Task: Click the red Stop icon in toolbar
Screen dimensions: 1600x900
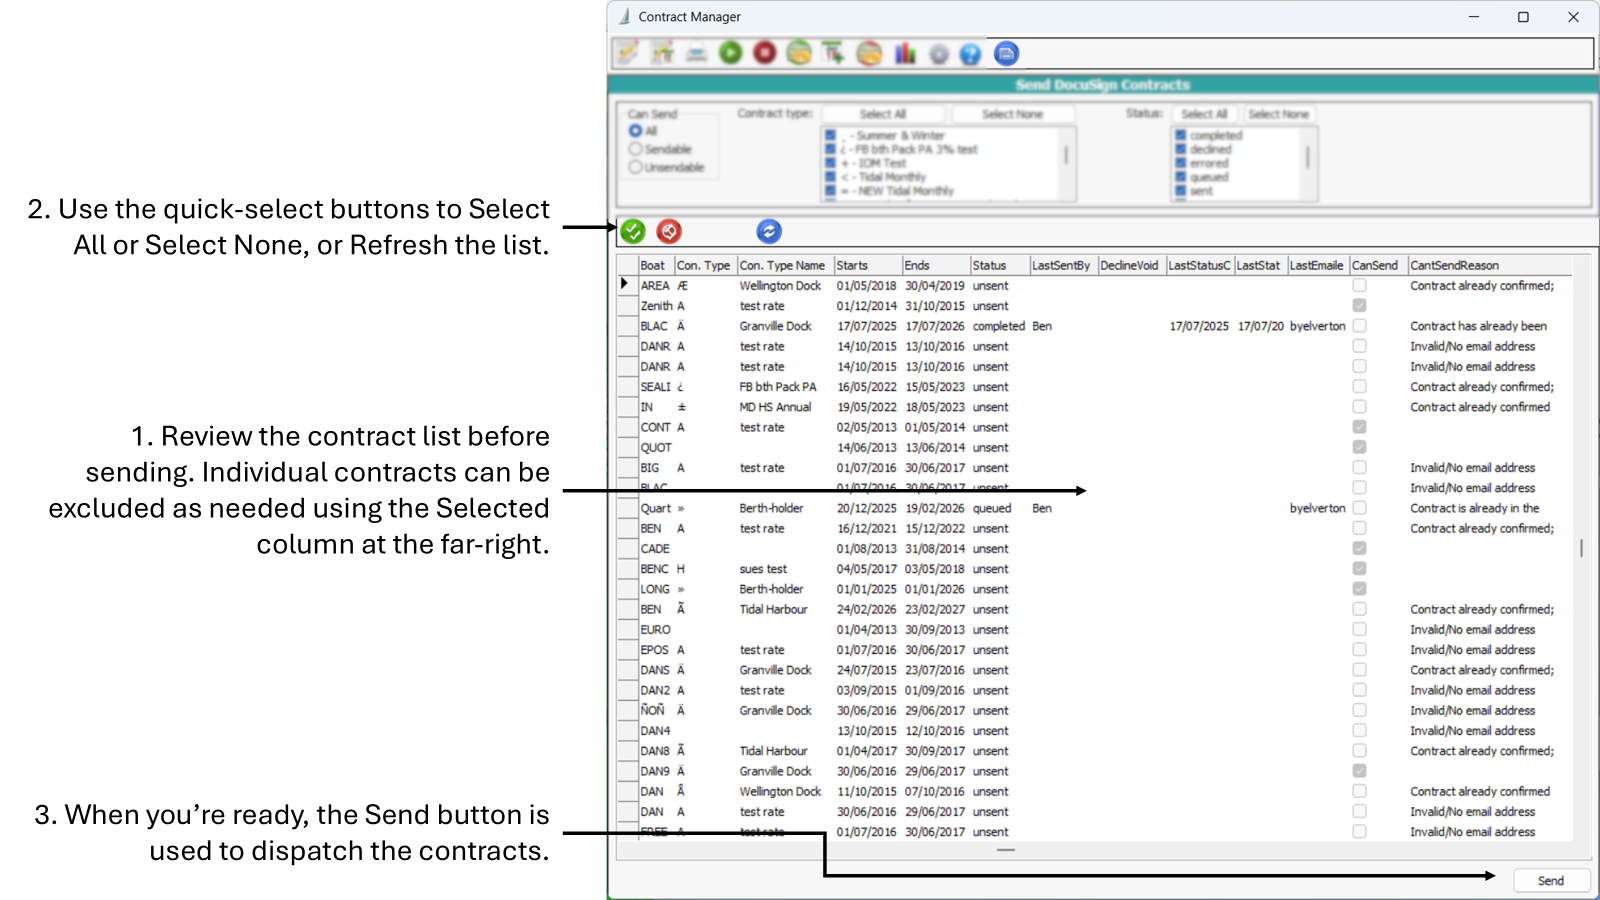Action: tap(762, 53)
